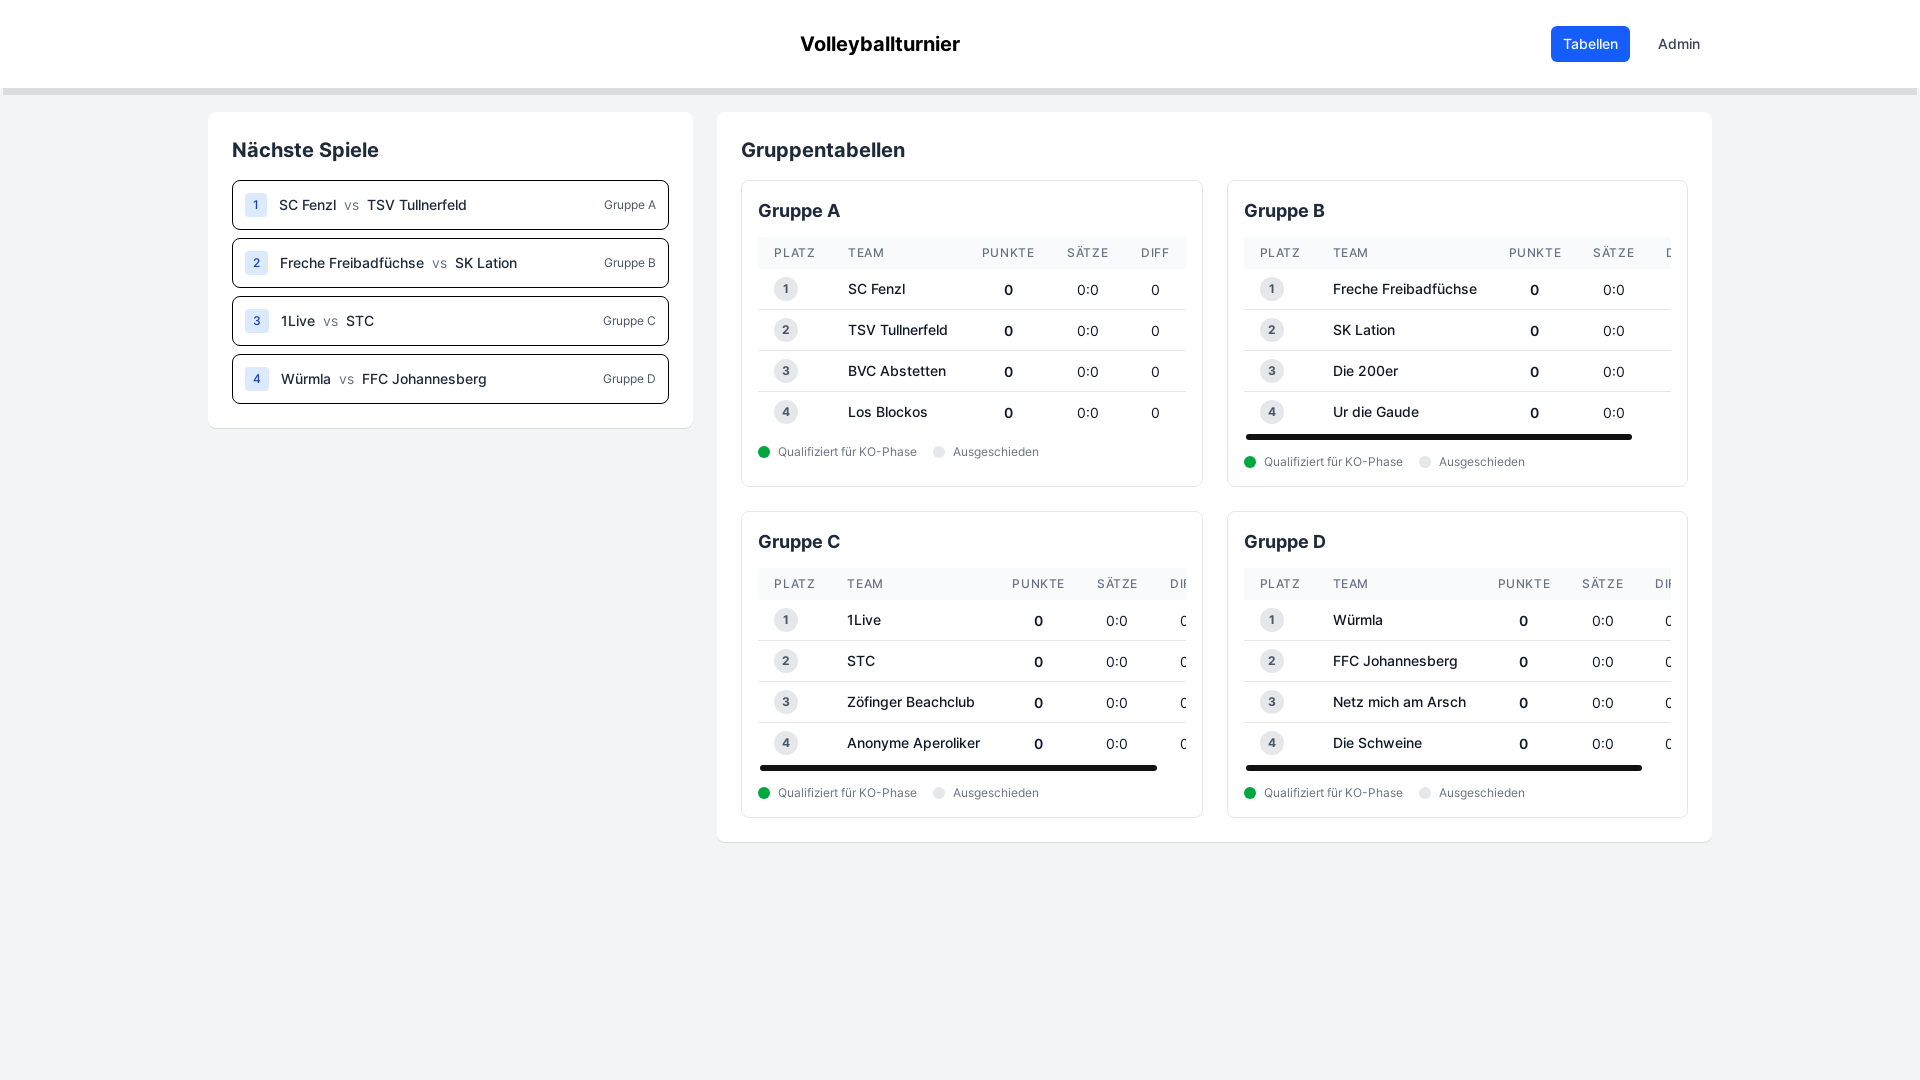The width and height of the screenshot is (1920, 1080).
Task: Click match number badge 2 in Nächste Spiele
Action: point(256,263)
